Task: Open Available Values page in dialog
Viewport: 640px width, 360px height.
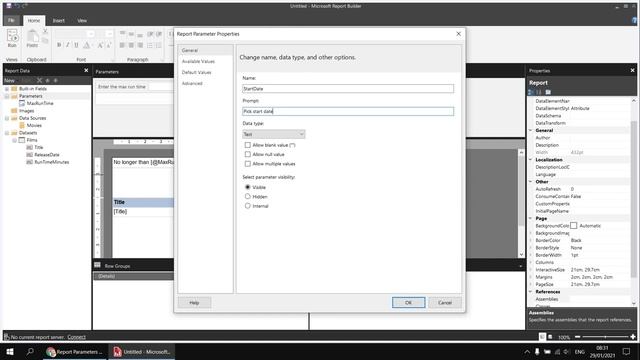Action: tap(198, 61)
